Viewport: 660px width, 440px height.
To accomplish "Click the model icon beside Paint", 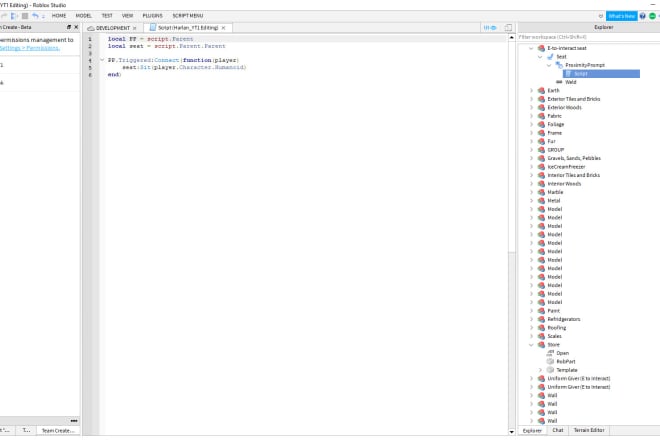I will [541, 311].
